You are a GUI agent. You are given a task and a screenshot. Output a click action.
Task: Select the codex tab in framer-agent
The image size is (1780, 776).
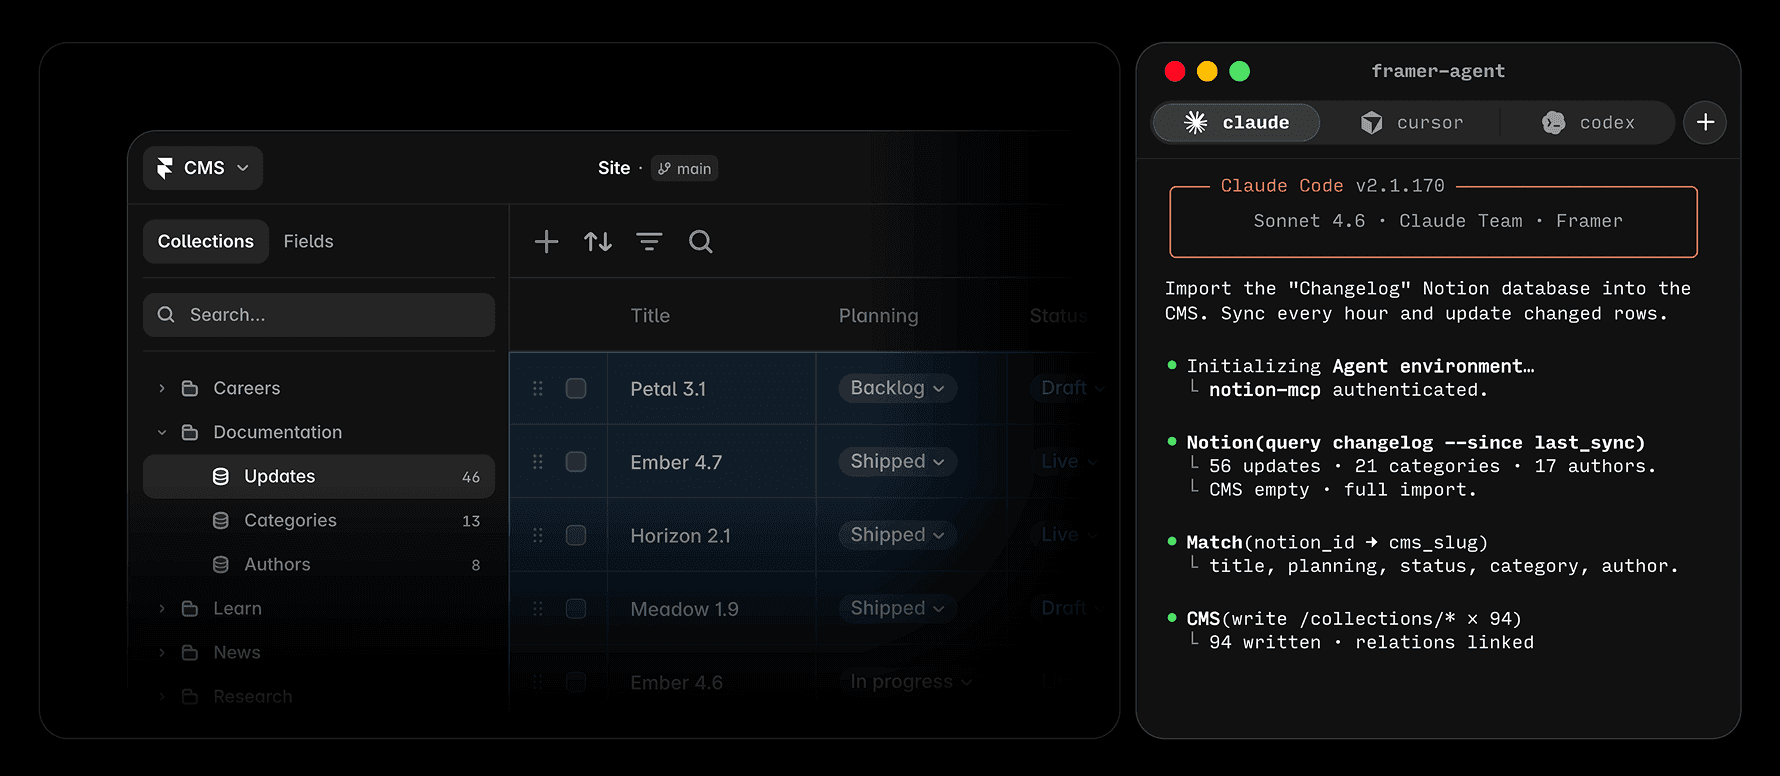(1588, 122)
